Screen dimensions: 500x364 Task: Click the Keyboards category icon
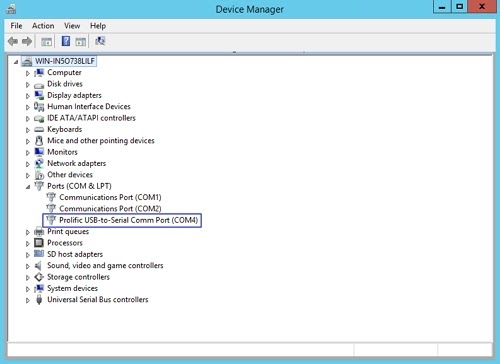coord(39,129)
